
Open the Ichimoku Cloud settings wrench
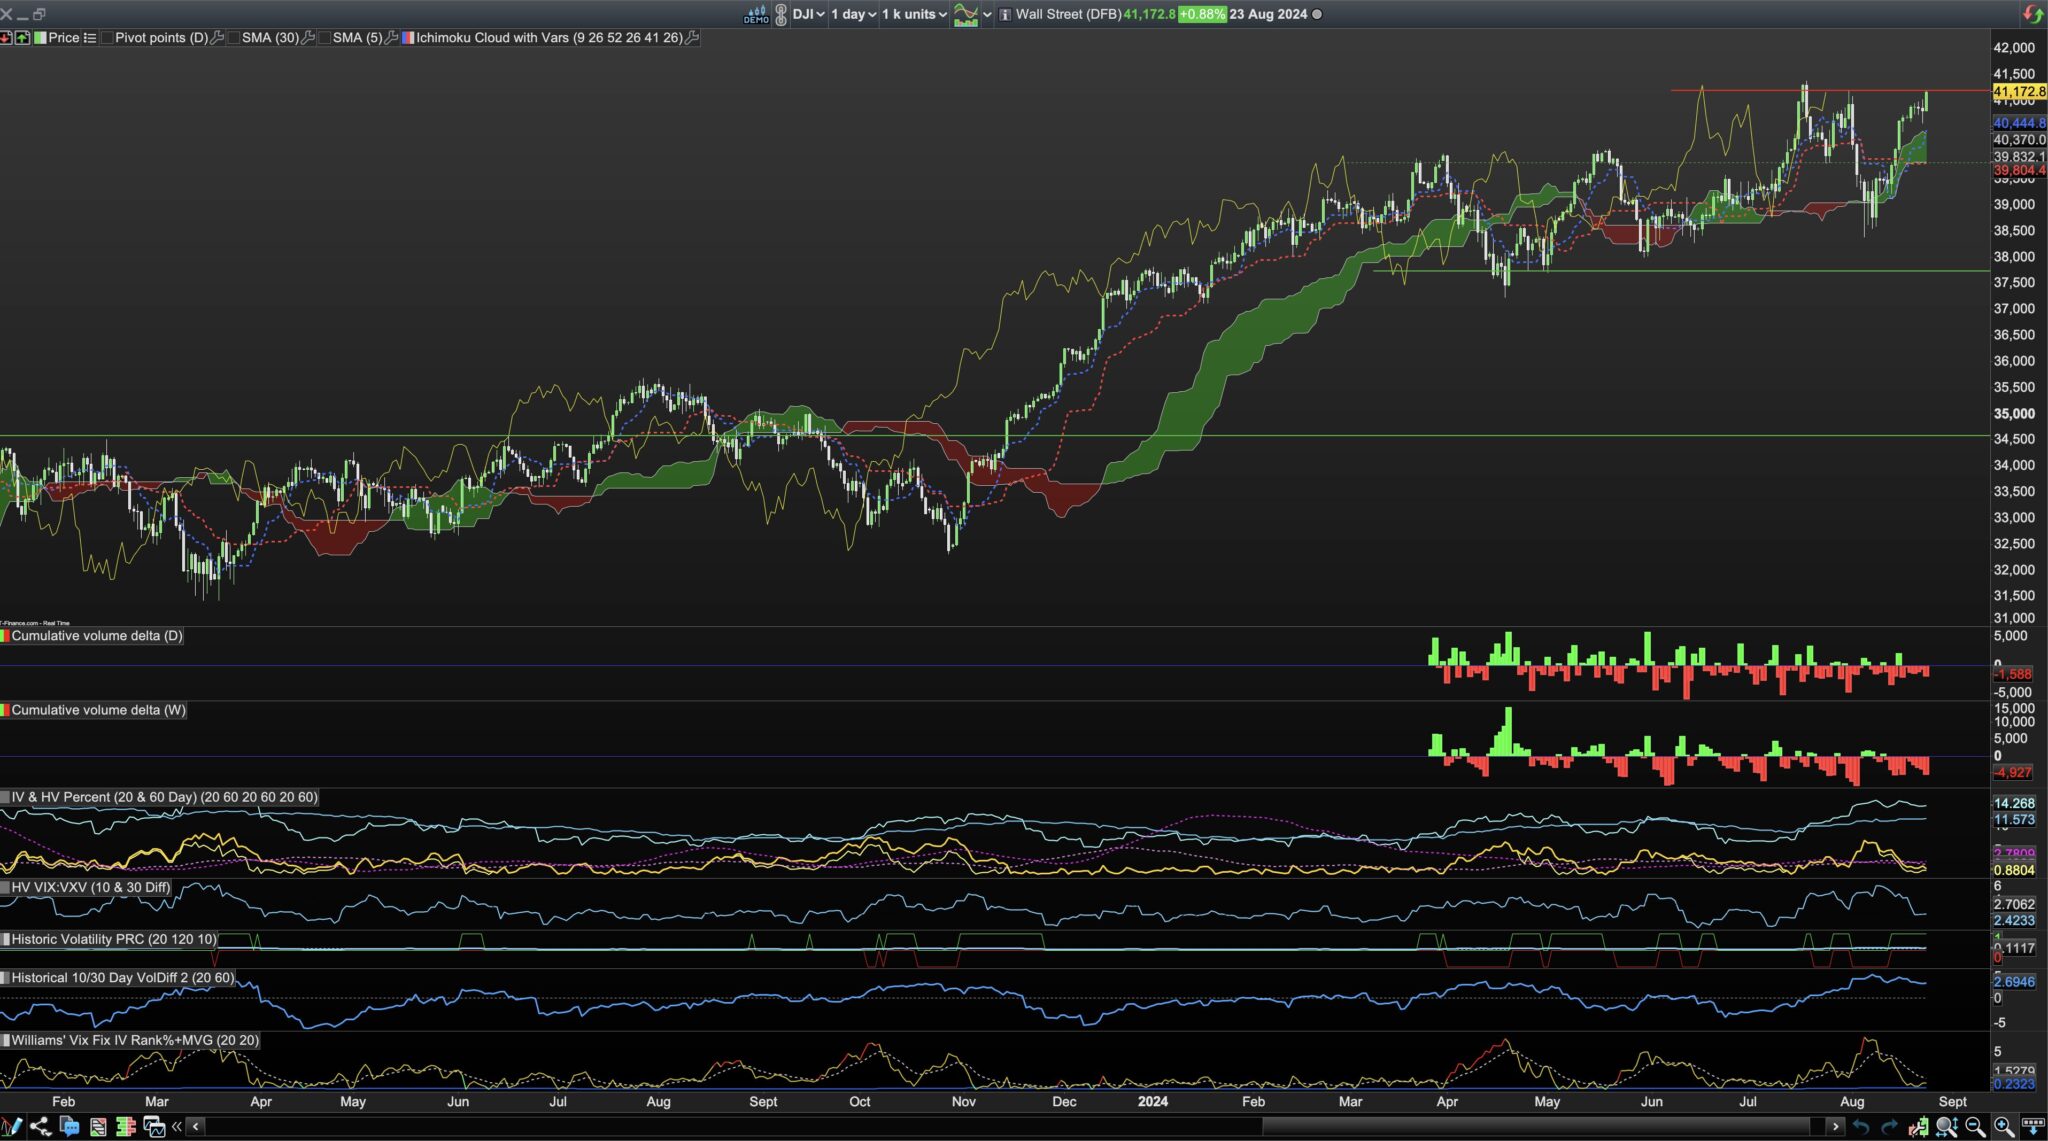click(x=692, y=38)
